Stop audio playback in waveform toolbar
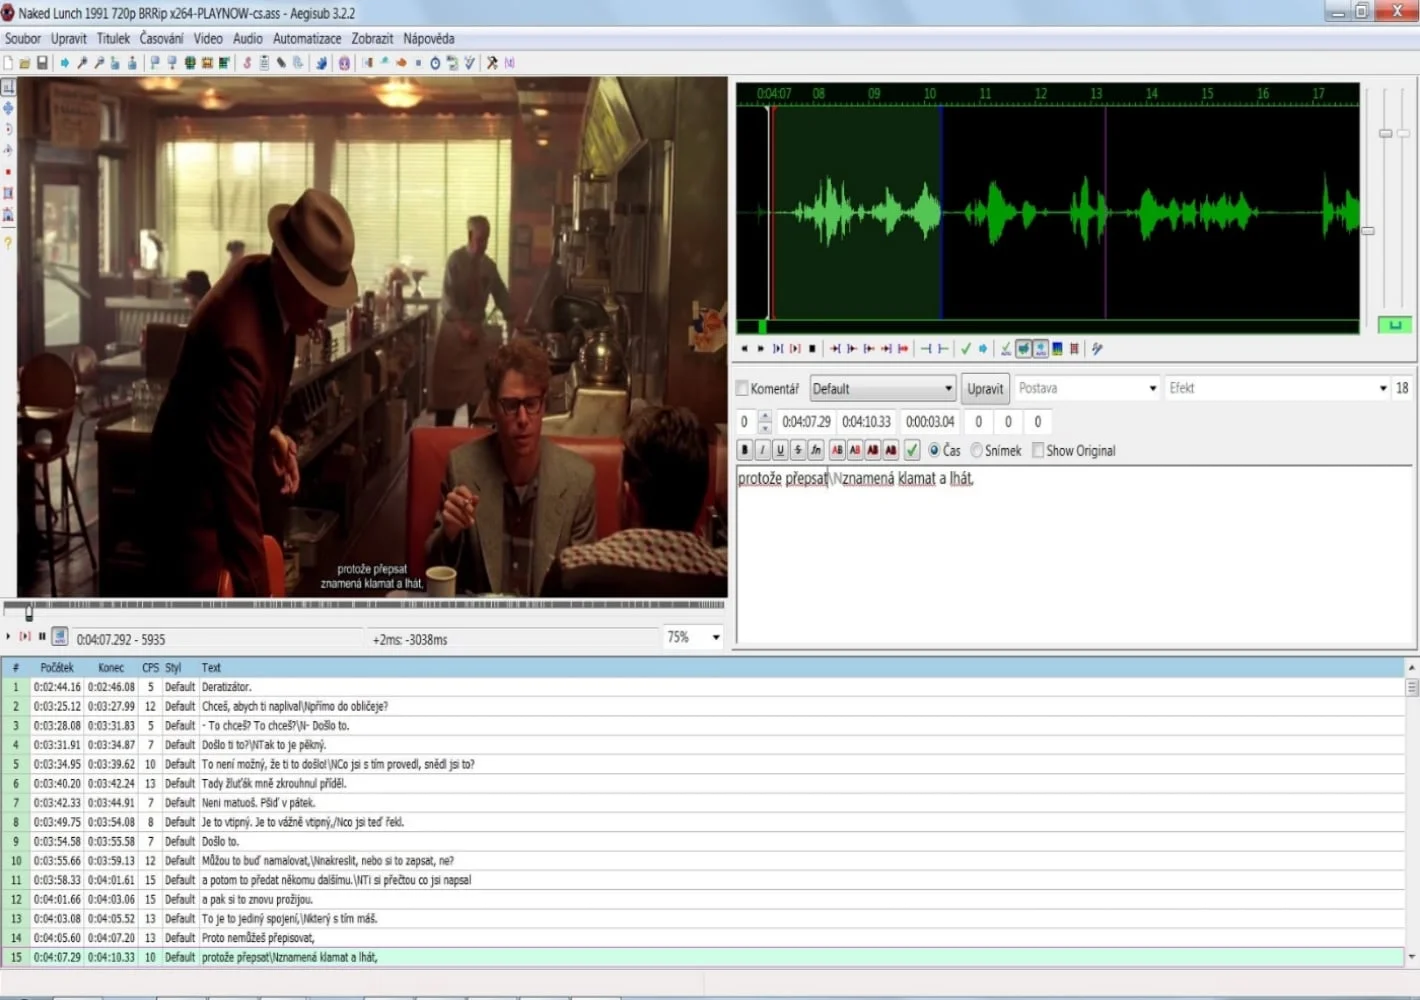Screen dimensions: 1420x1000 pyautogui.click(x=812, y=349)
